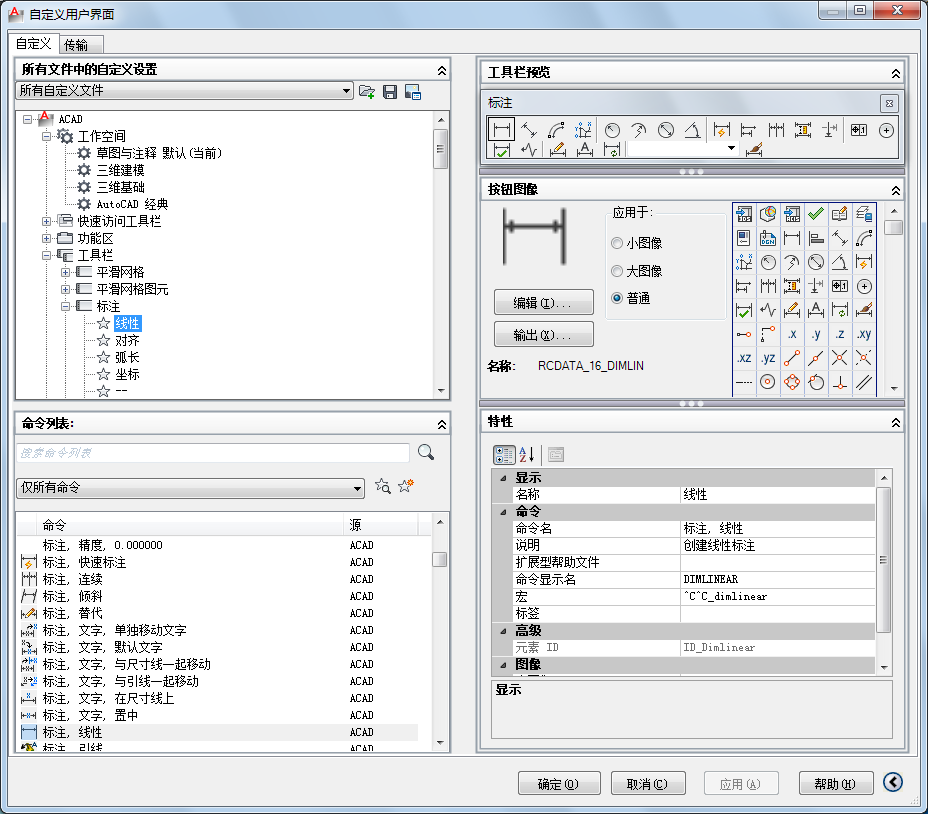Click the load partial customization file icon

coord(367,92)
